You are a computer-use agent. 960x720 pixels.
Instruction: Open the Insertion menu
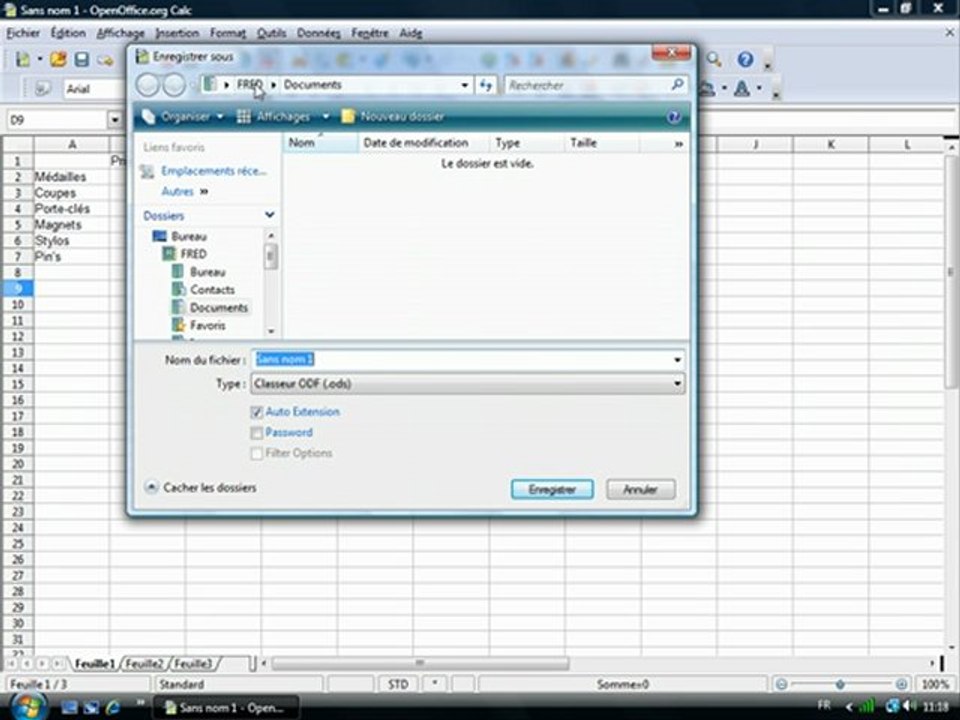pyautogui.click(x=177, y=33)
